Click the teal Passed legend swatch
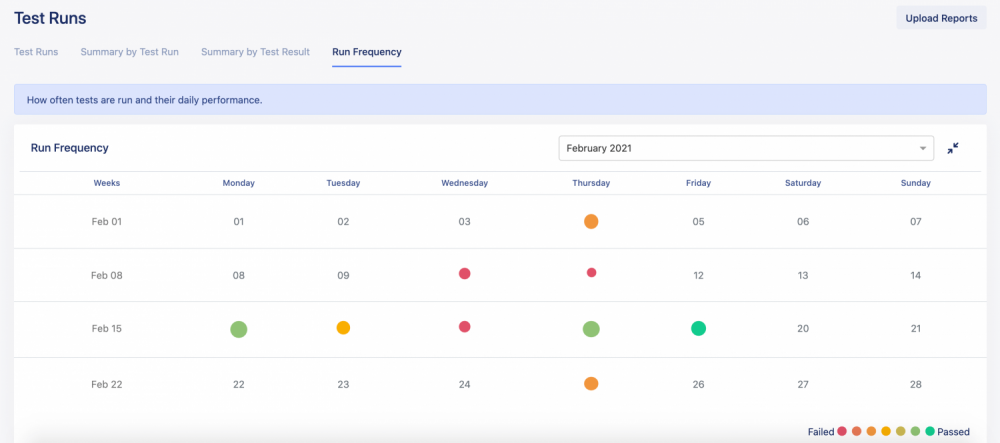The width and height of the screenshot is (1000, 443). [930, 432]
